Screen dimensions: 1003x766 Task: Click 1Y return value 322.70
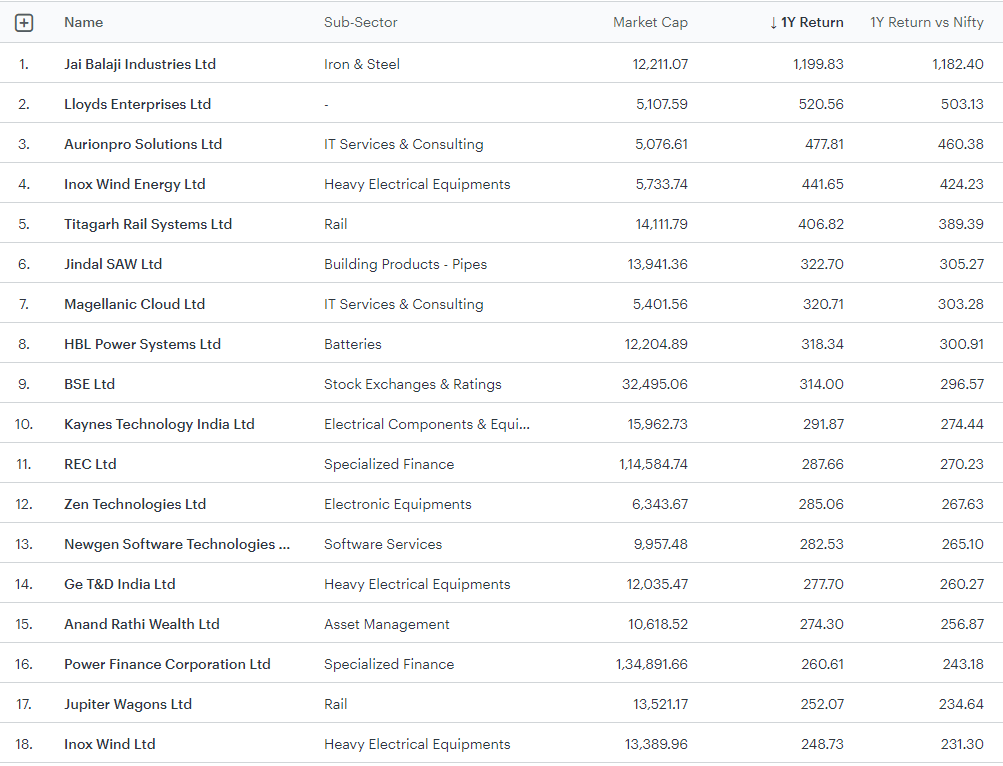pyautogui.click(x=821, y=264)
